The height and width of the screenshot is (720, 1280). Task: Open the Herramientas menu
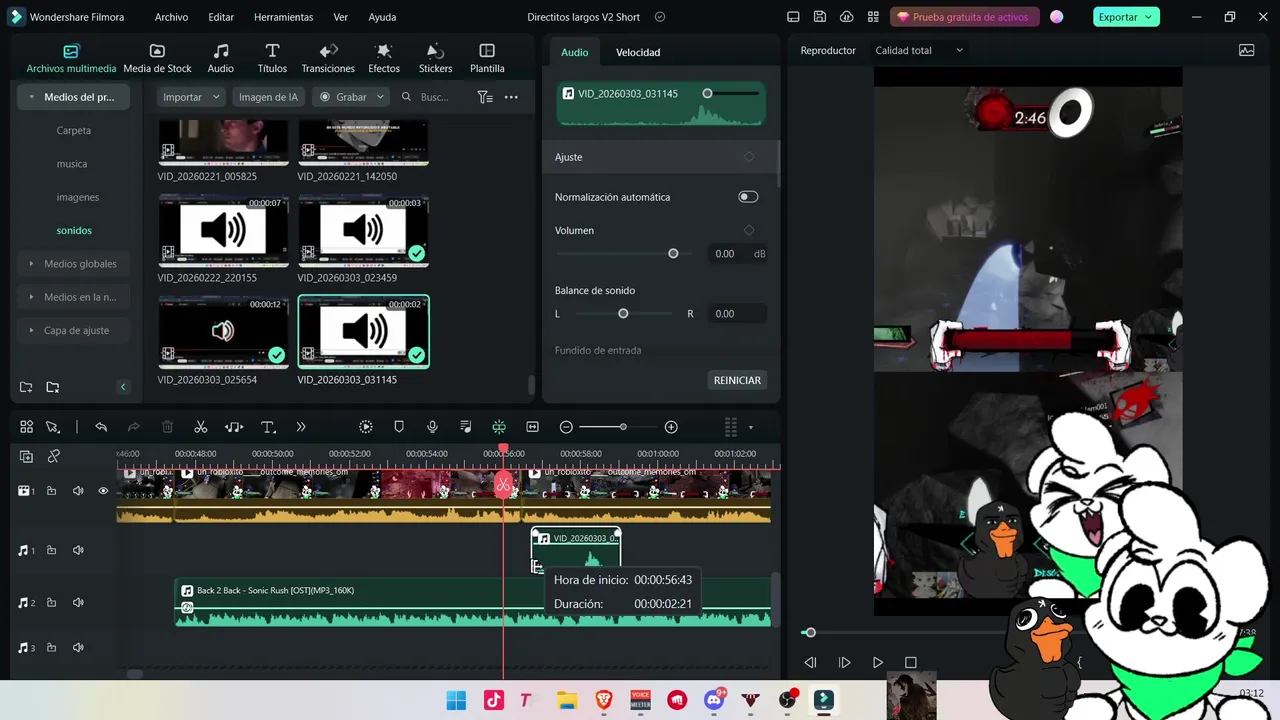pos(283,17)
